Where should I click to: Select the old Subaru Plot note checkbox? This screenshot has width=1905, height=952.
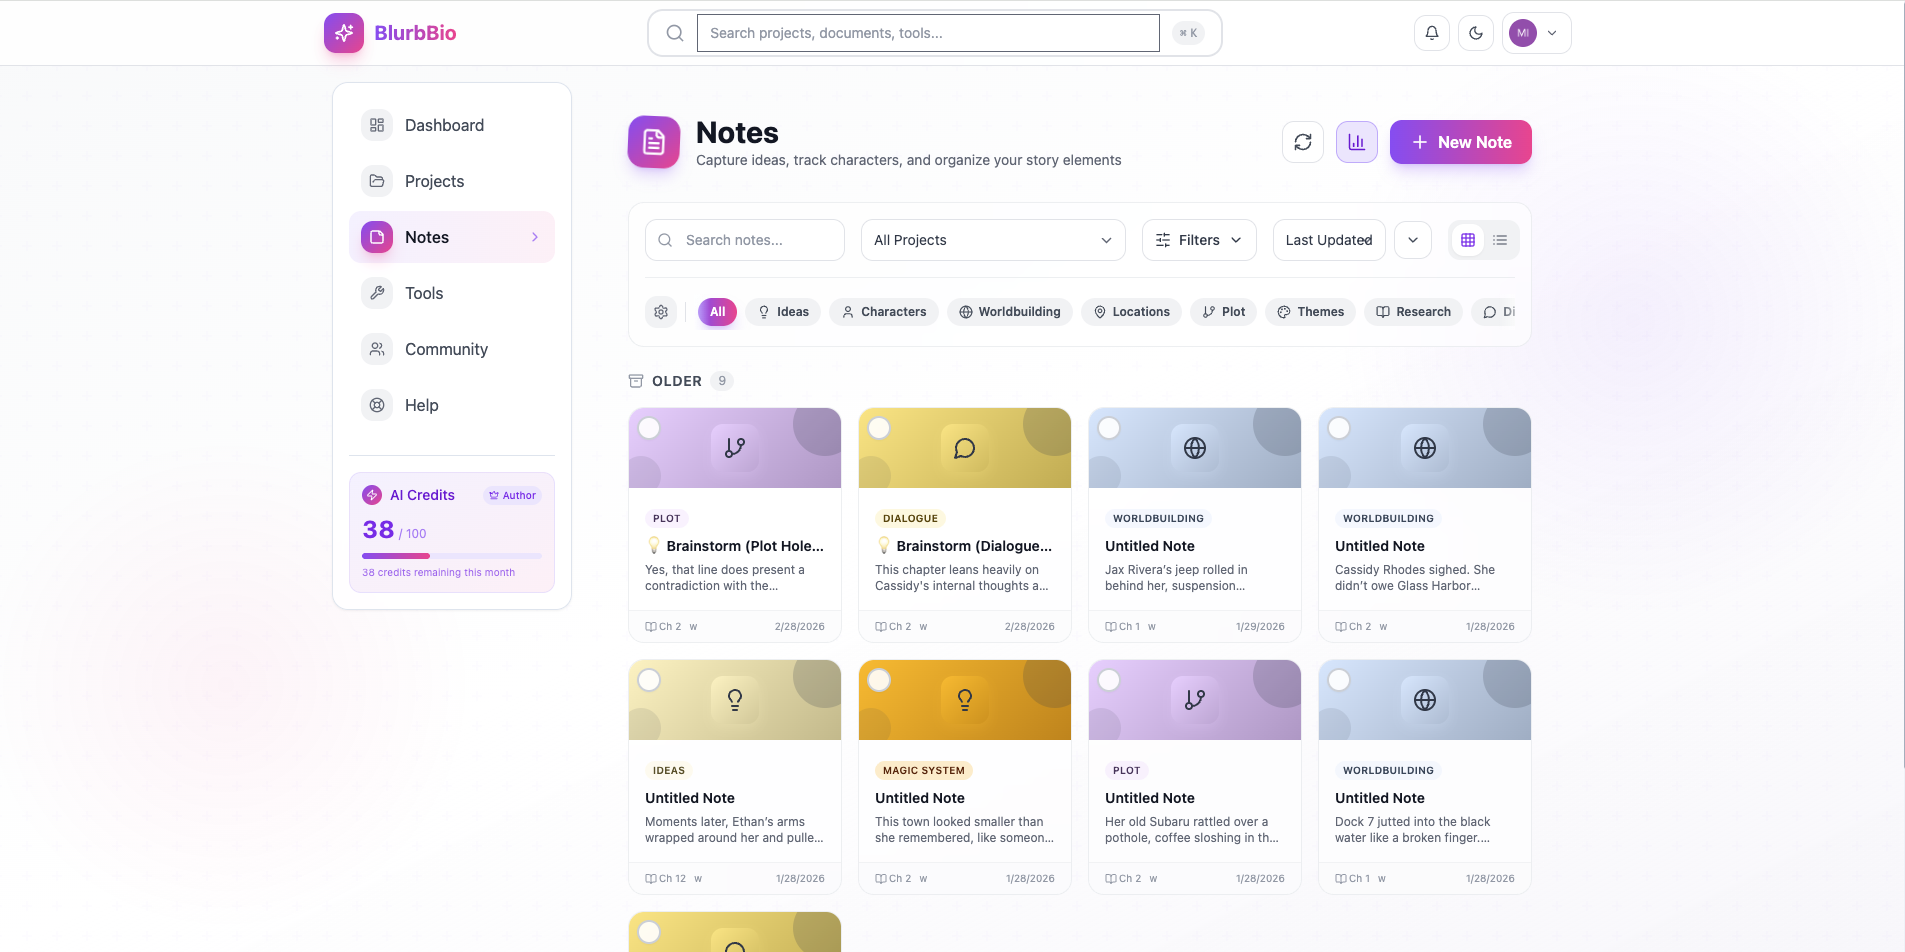(1109, 680)
